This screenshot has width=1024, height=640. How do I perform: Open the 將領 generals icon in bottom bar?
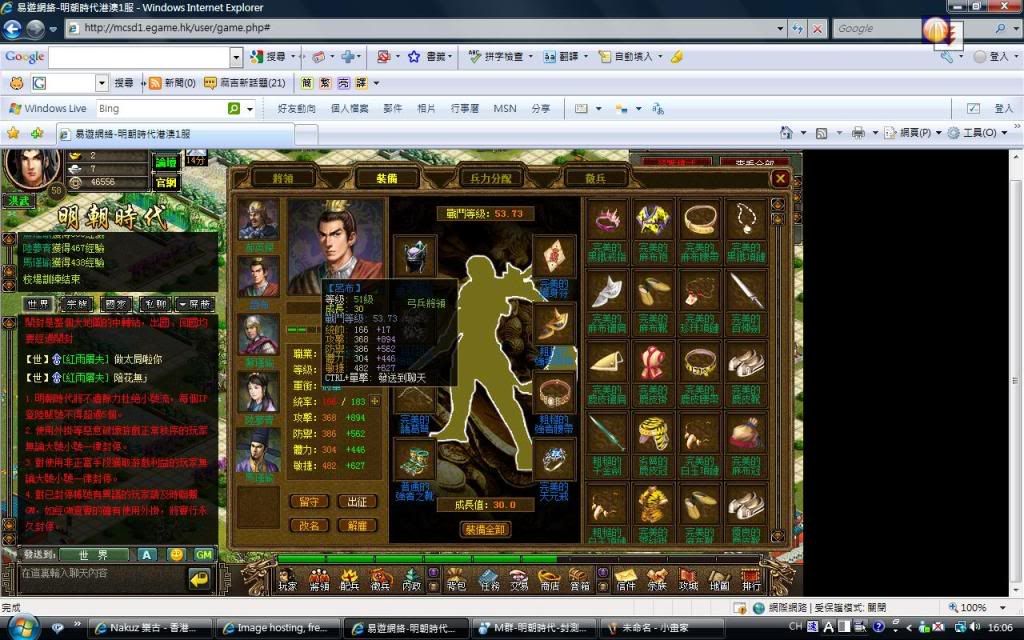pyautogui.click(x=319, y=578)
